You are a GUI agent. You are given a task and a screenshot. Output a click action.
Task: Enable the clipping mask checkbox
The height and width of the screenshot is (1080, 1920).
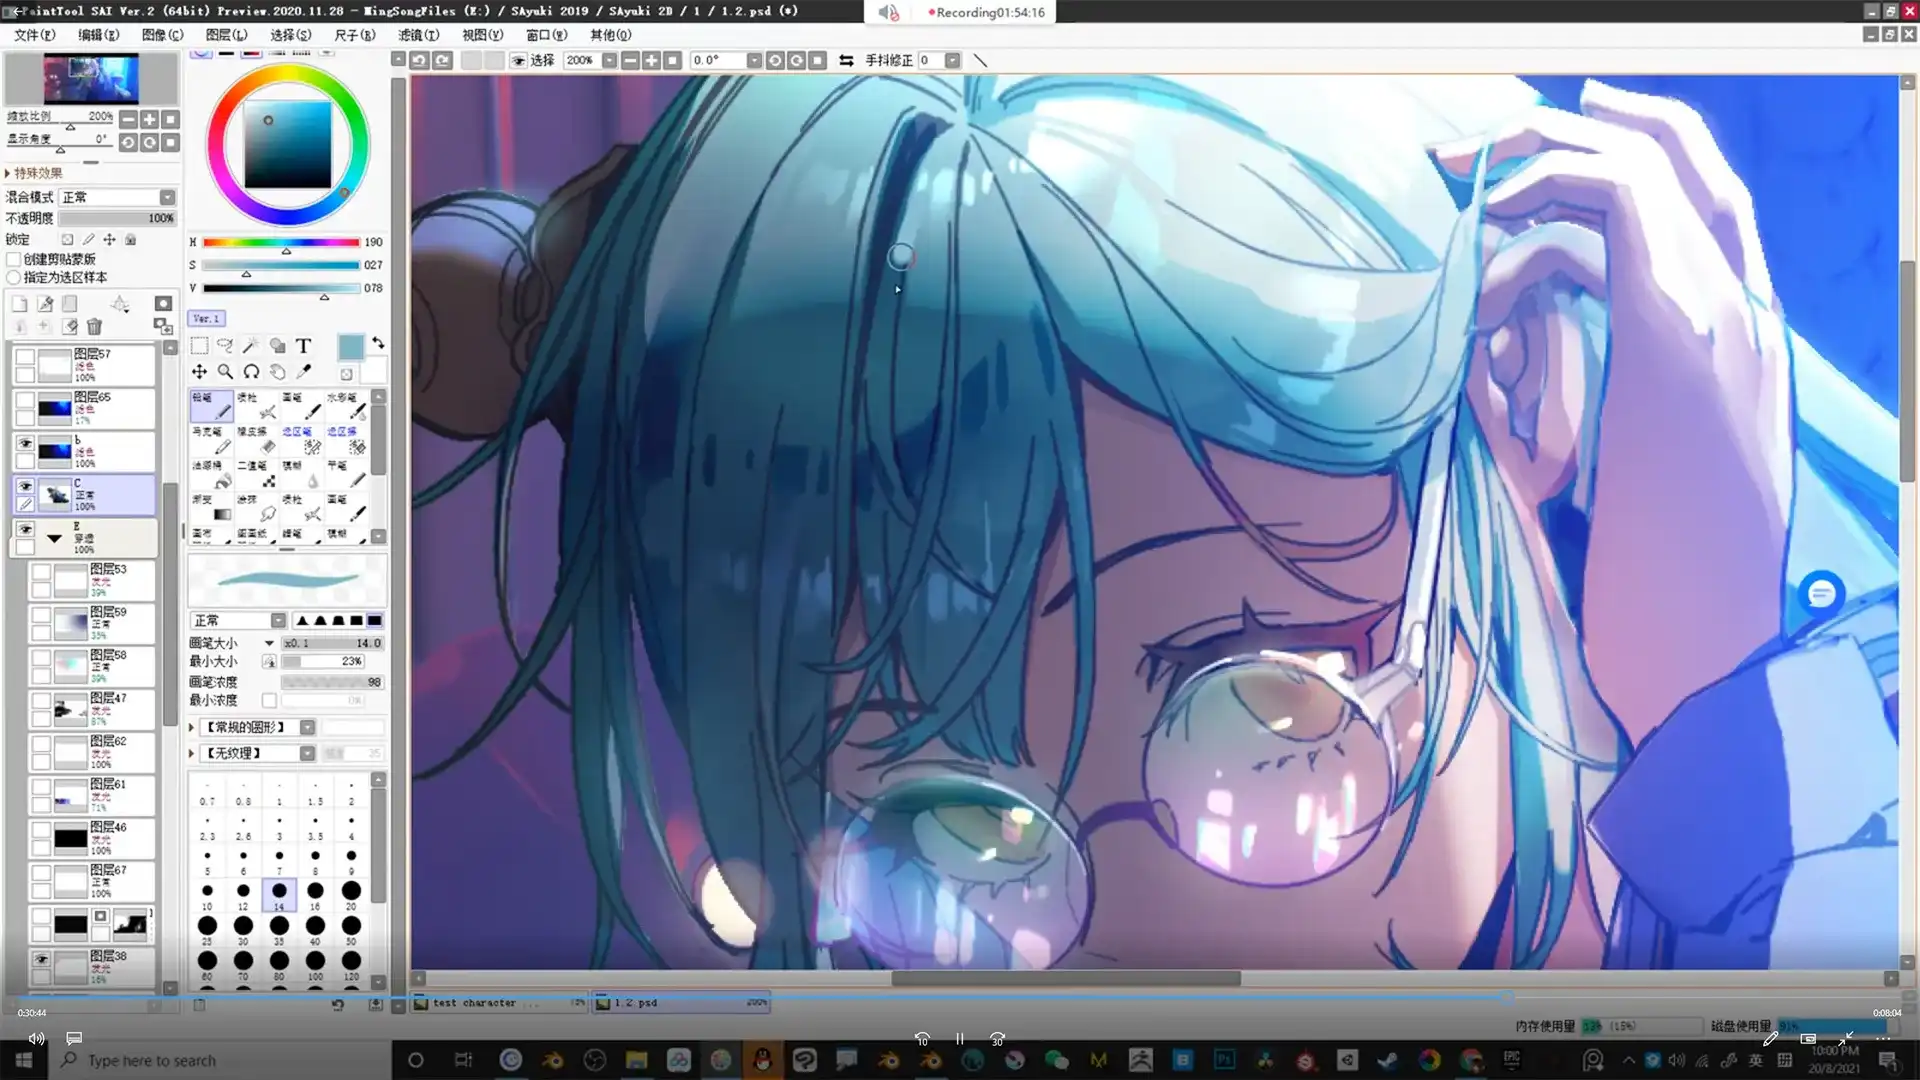click(14, 260)
